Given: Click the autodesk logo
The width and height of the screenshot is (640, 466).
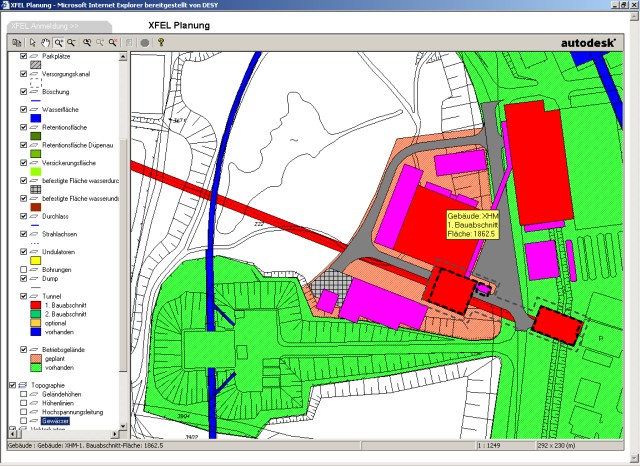Looking at the screenshot, I should coord(588,43).
